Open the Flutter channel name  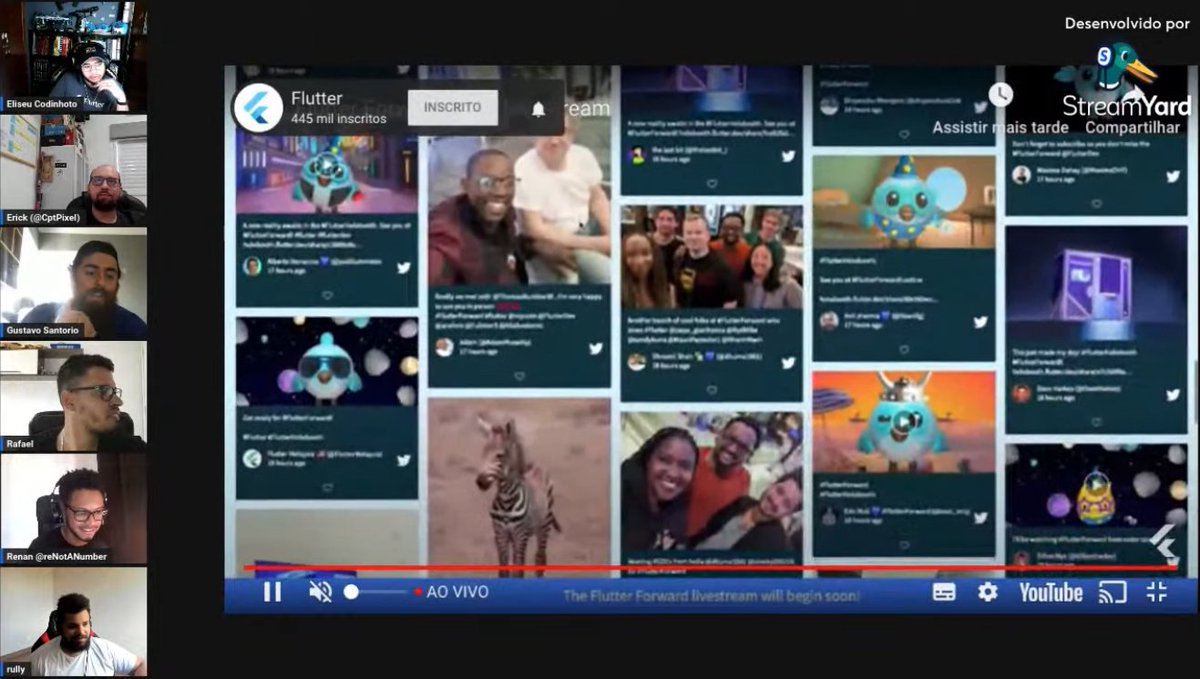[x=317, y=98]
